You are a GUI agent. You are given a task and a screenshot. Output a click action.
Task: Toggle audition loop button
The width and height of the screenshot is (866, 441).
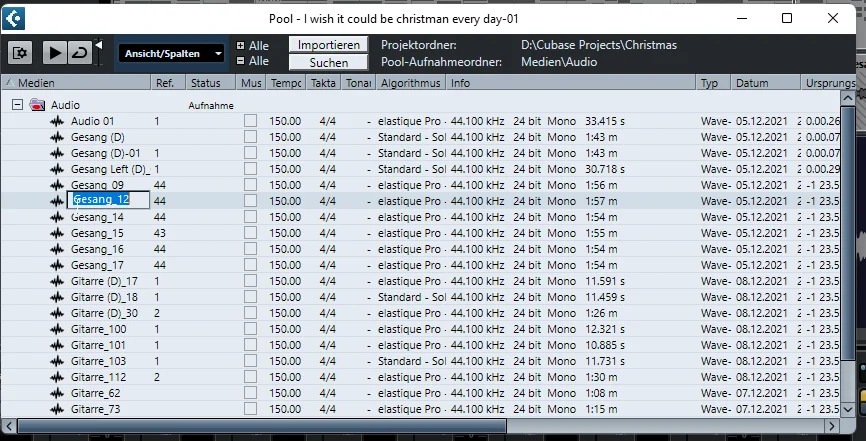(x=80, y=53)
